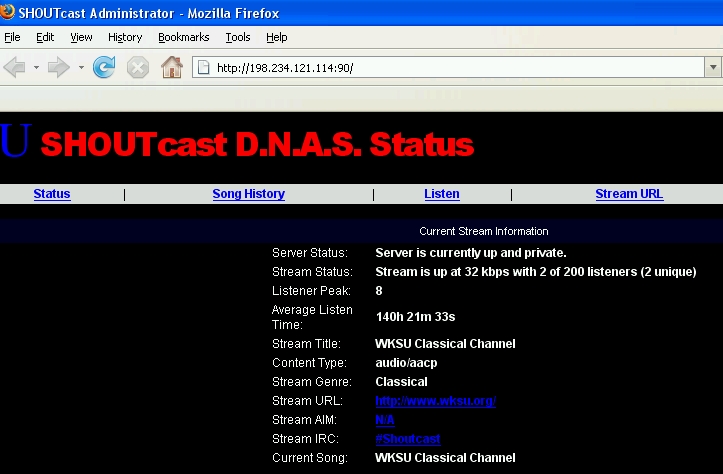Click the 'Listener Peak:' label

pyautogui.click(x=311, y=291)
